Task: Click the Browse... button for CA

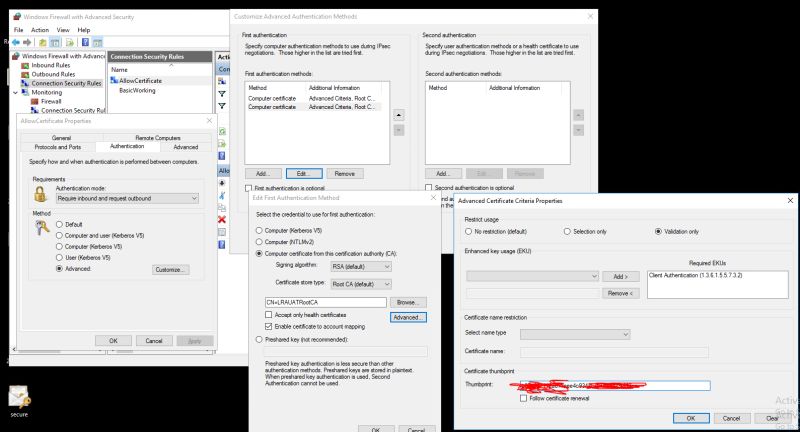Action: [x=408, y=302]
